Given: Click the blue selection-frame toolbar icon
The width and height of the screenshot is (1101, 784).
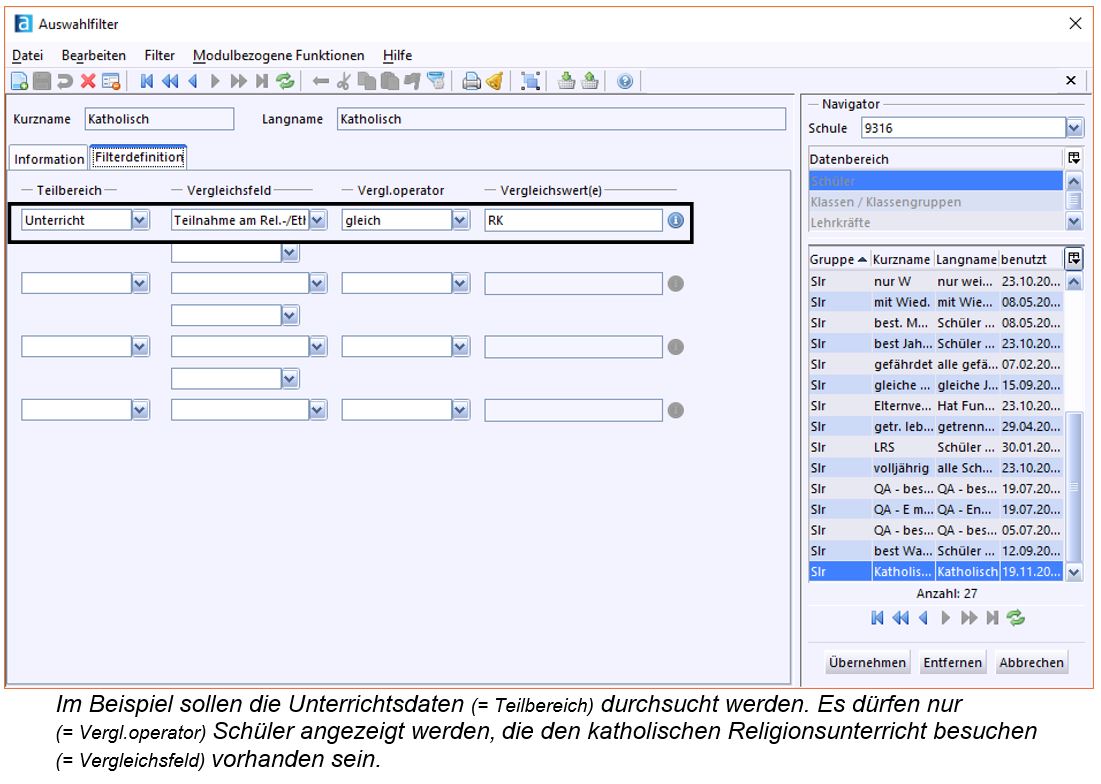Looking at the screenshot, I should (x=530, y=81).
